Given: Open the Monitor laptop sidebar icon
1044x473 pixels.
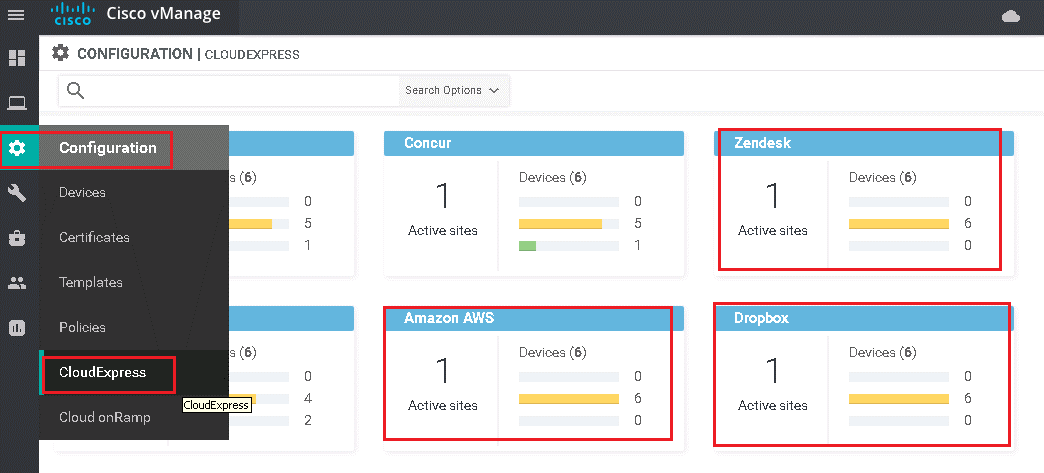Looking at the screenshot, I should (17, 103).
